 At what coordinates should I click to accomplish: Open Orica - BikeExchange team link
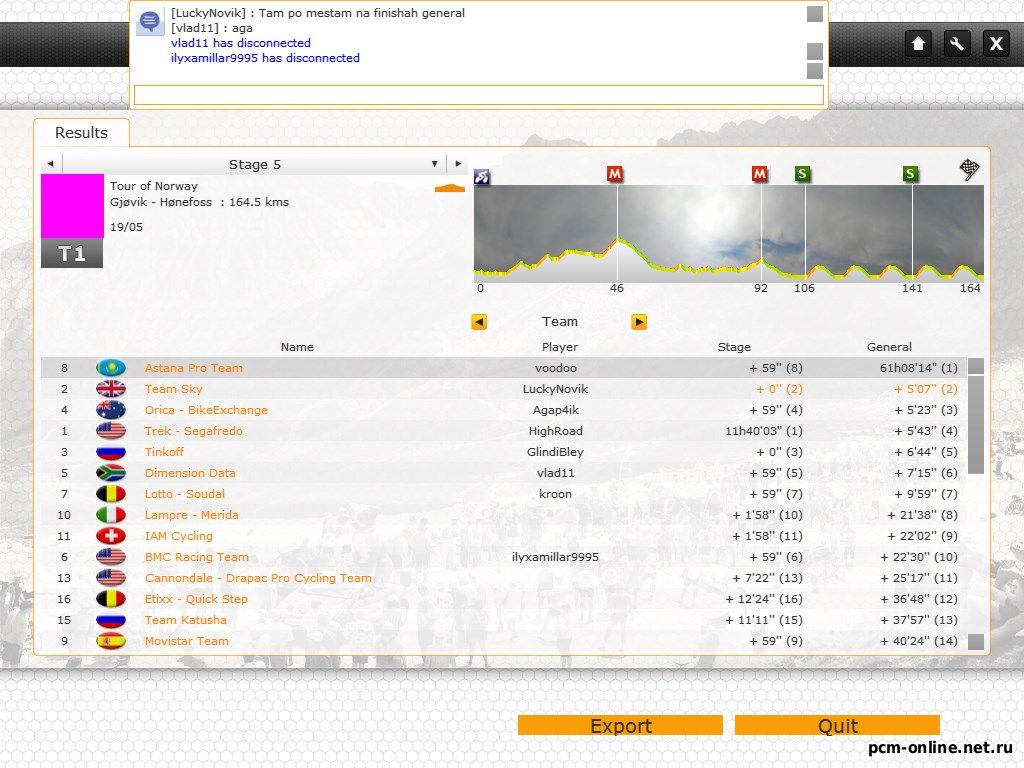point(206,409)
